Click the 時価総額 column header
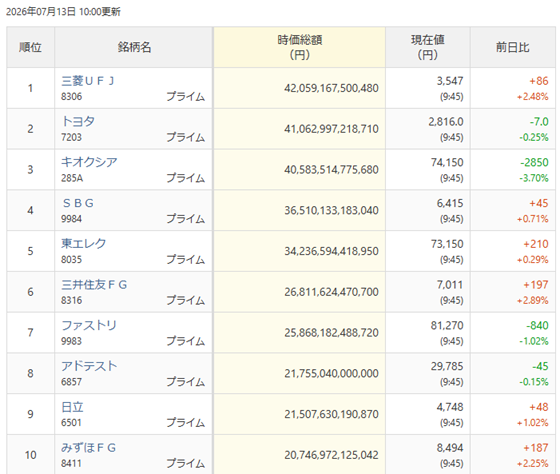This screenshot has width=560, height=474. pos(300,47)
